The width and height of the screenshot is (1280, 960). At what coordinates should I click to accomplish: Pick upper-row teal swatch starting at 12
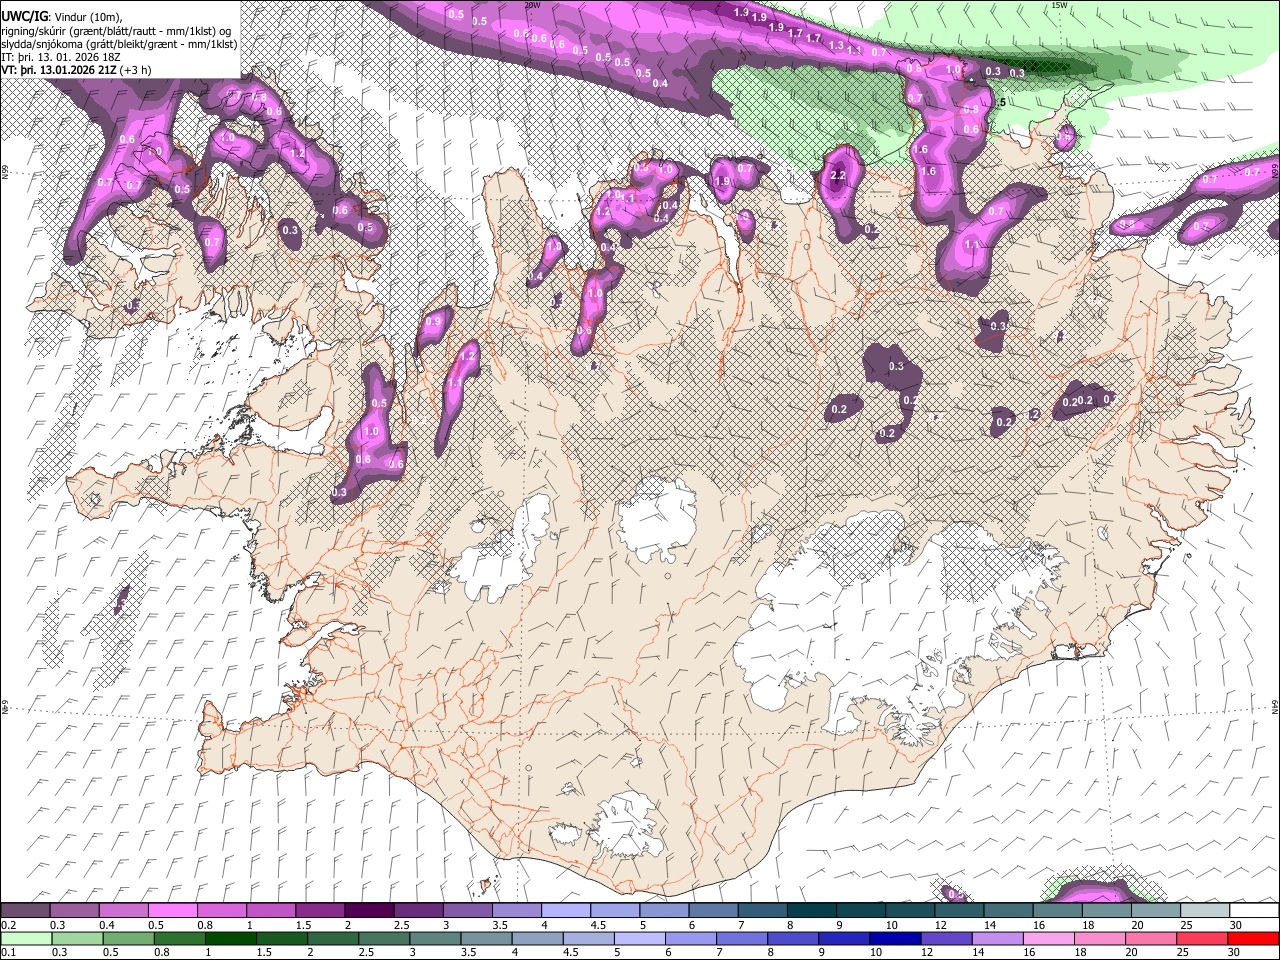(x=959, y=911)
